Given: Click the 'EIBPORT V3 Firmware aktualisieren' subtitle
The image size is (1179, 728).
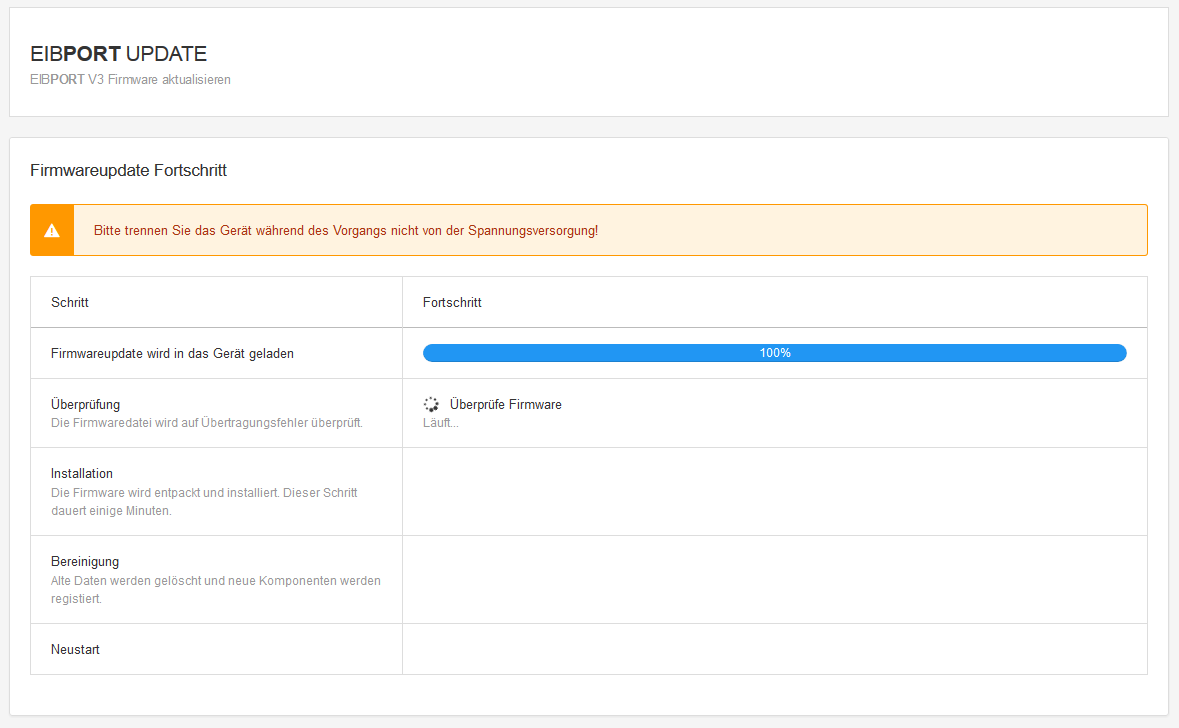Looking at the screenshot, I should click(131, 80).
